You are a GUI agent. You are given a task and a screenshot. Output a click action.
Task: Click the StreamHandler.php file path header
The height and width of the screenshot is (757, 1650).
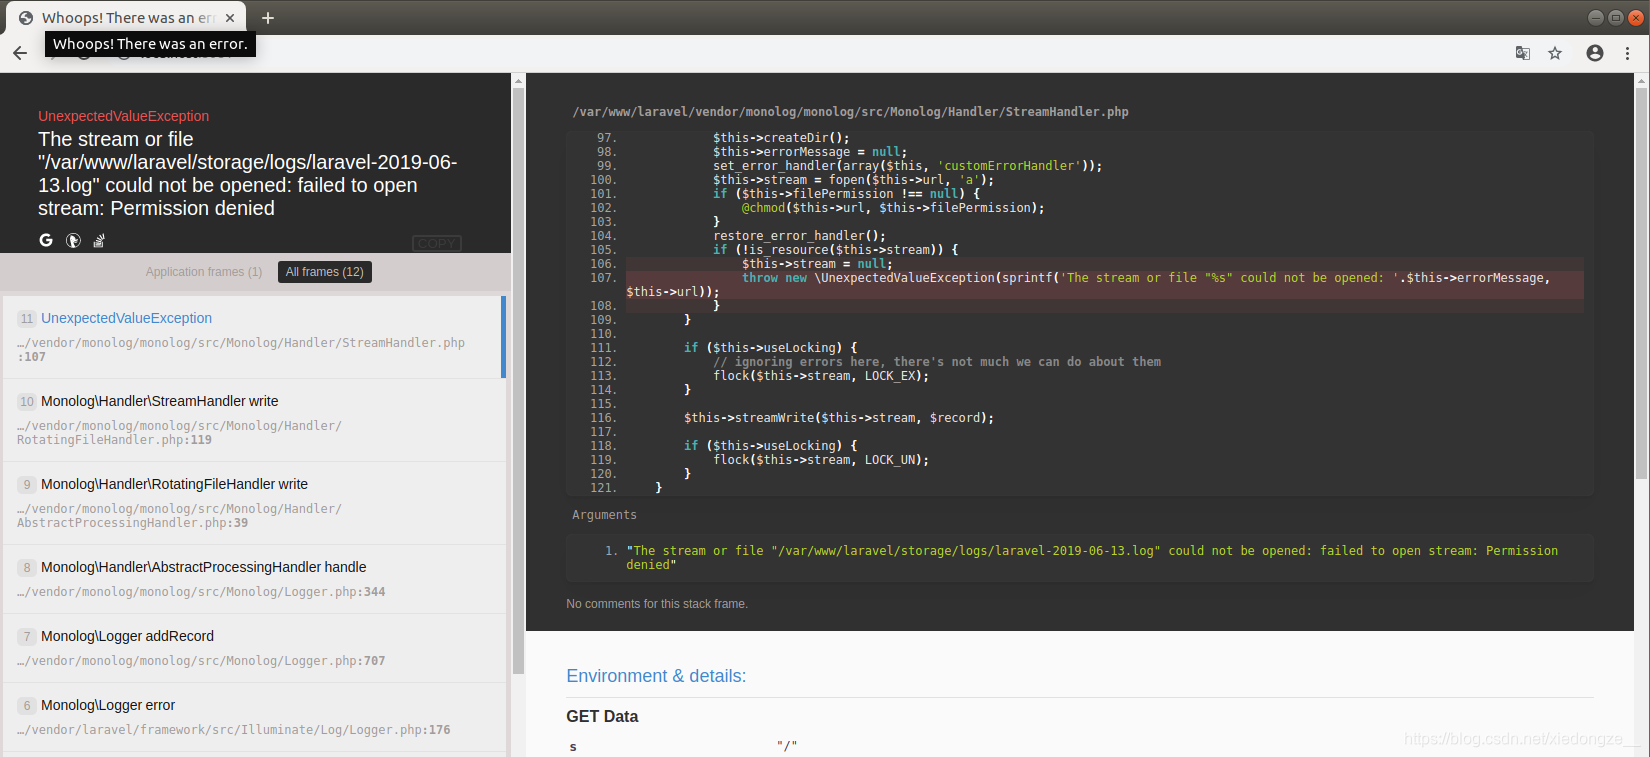pos(850,112)
